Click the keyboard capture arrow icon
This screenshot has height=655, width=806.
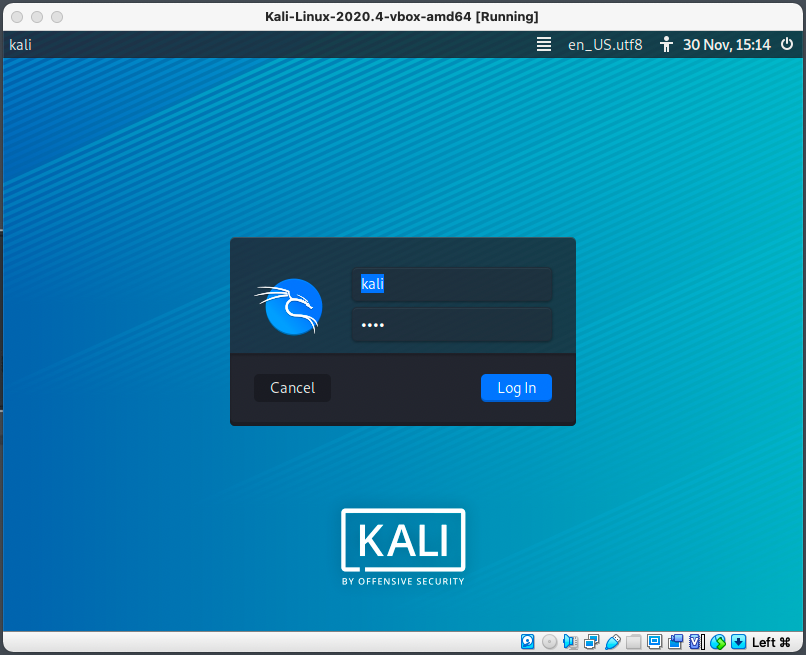tap(738, 641)
